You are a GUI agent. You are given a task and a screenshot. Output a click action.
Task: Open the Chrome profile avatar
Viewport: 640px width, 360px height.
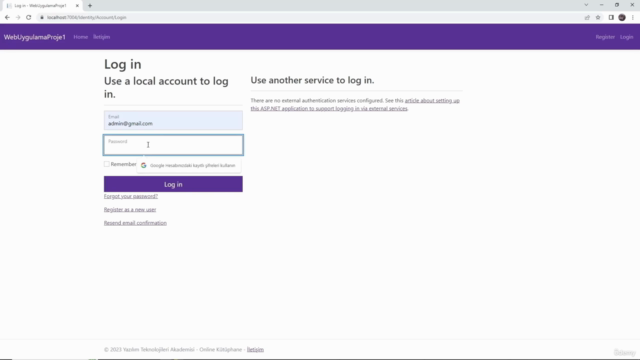[x=622, y=18]
